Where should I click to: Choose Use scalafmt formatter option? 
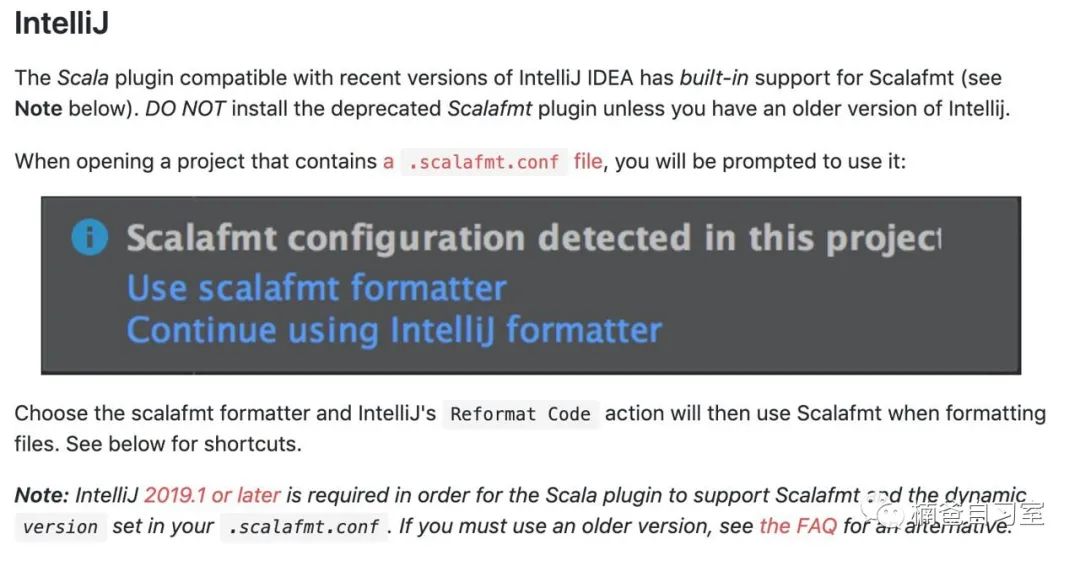(x=317, y=288)
